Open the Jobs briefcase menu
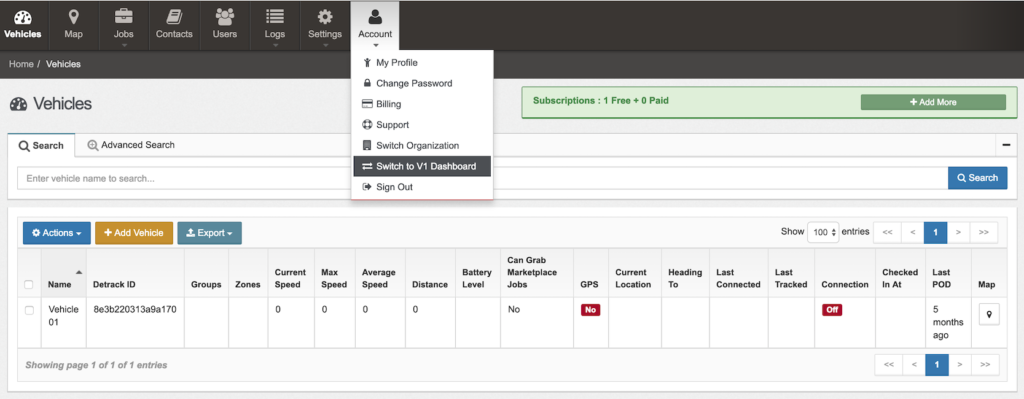This screenshot has width=1024, height=399. pos(123,25)
